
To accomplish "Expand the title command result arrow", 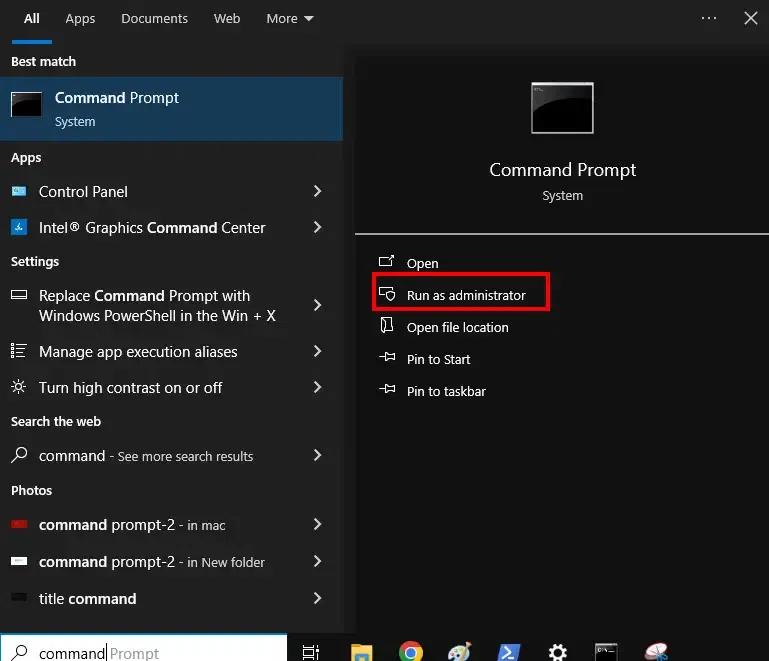I will click(317, 598).
